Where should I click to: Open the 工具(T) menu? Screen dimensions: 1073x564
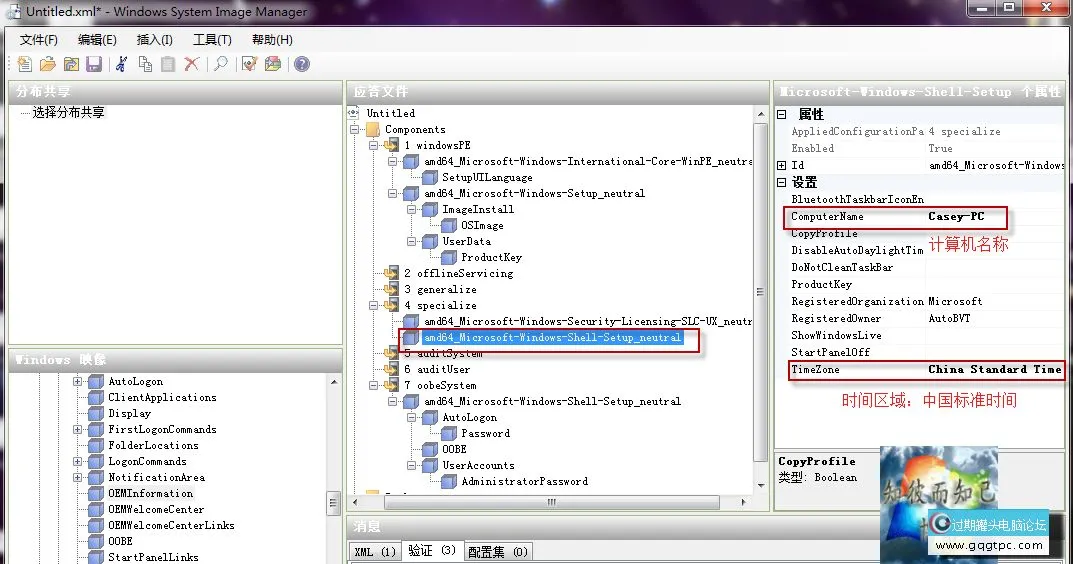212,40
